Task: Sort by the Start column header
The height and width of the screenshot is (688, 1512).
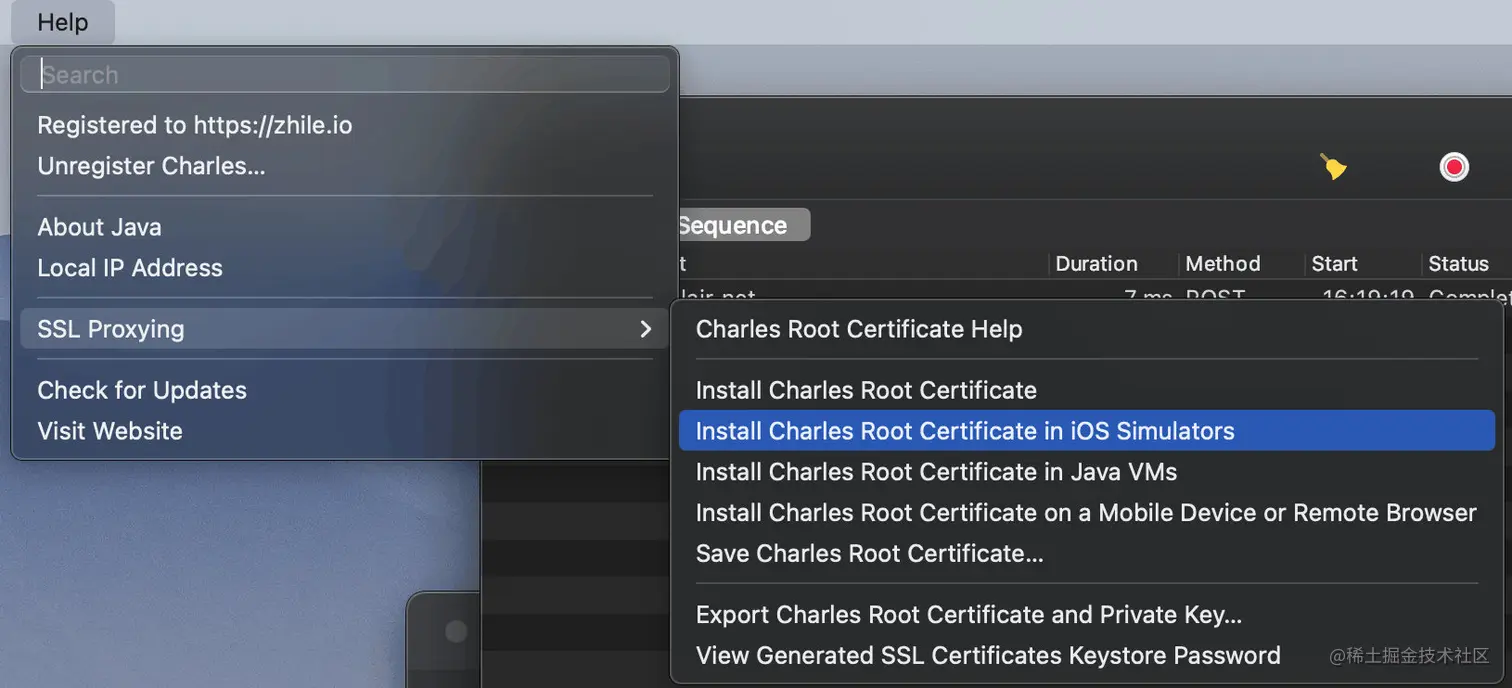Action: click(x=1334, y=264)
